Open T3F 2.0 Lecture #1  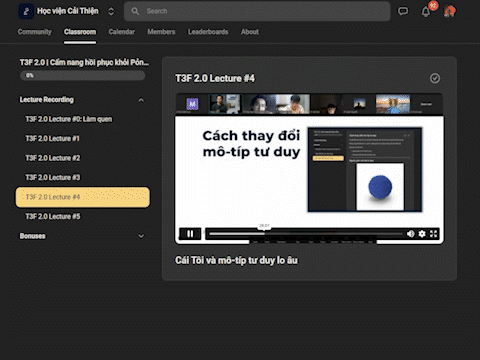point(52,138)
